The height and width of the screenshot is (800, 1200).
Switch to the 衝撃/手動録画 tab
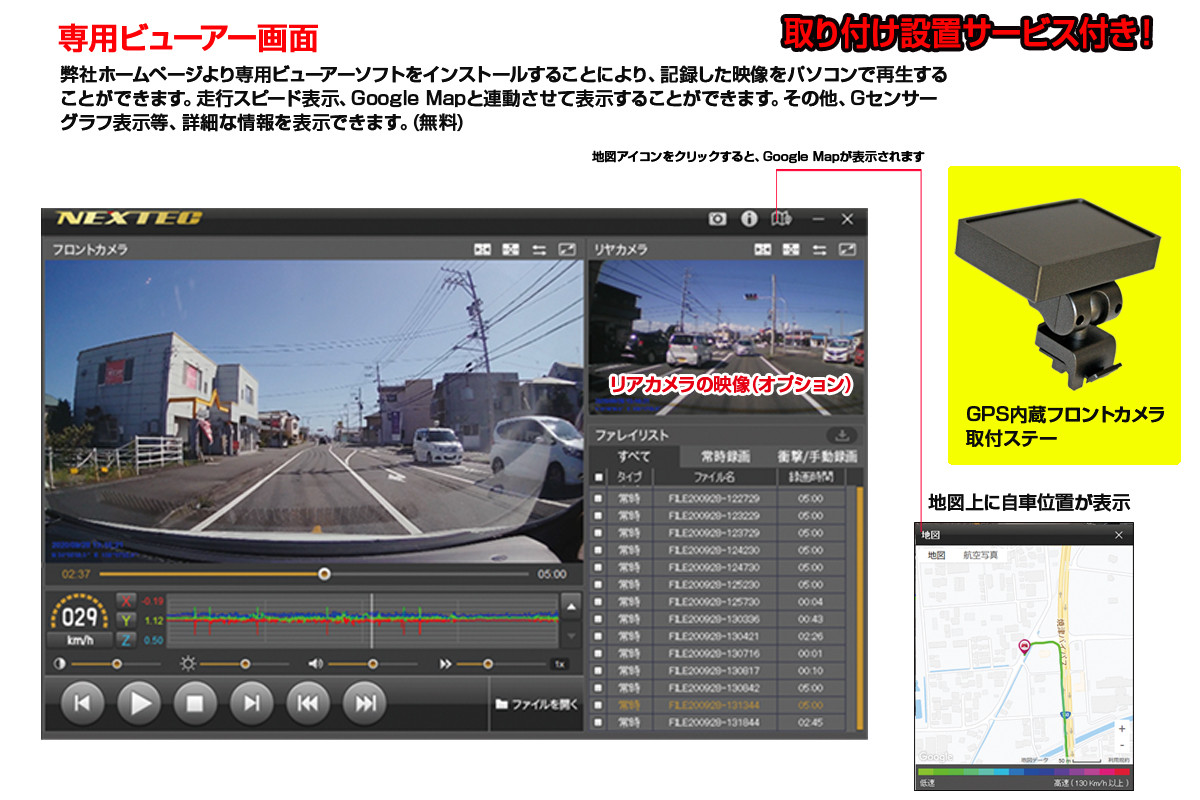click(x=817, y=456)
